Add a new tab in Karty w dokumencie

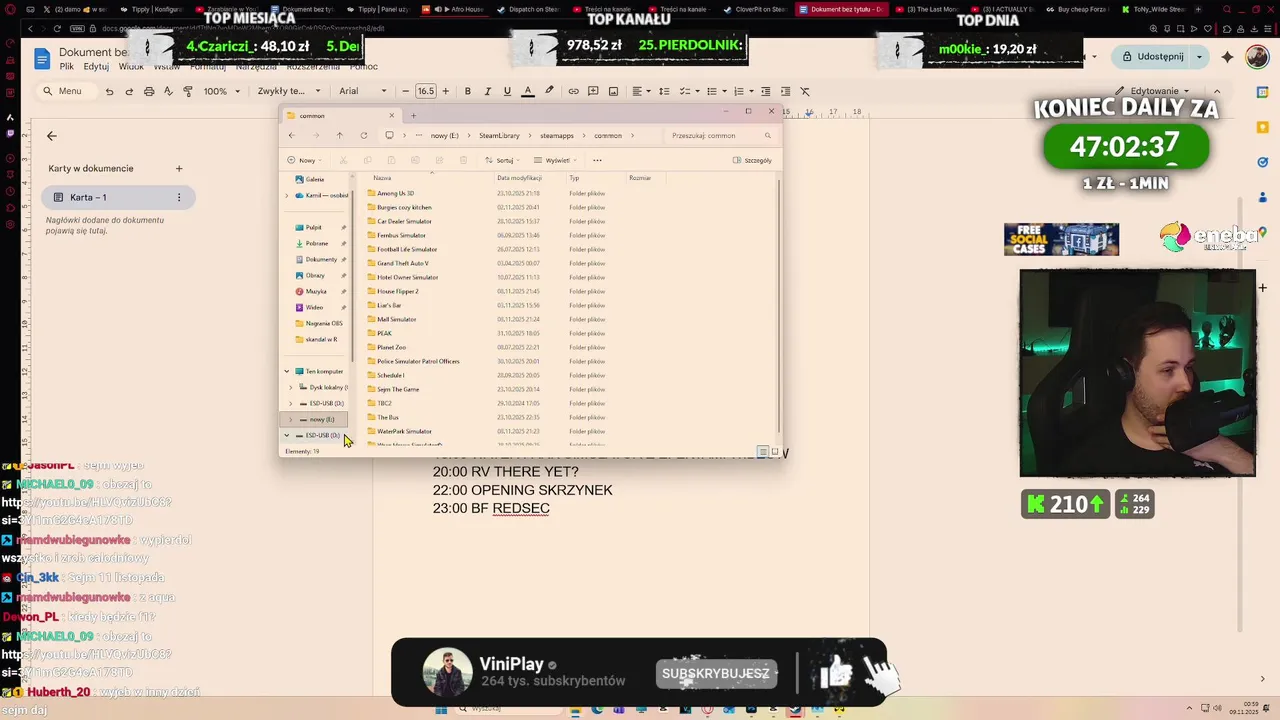tap(179, 168)
